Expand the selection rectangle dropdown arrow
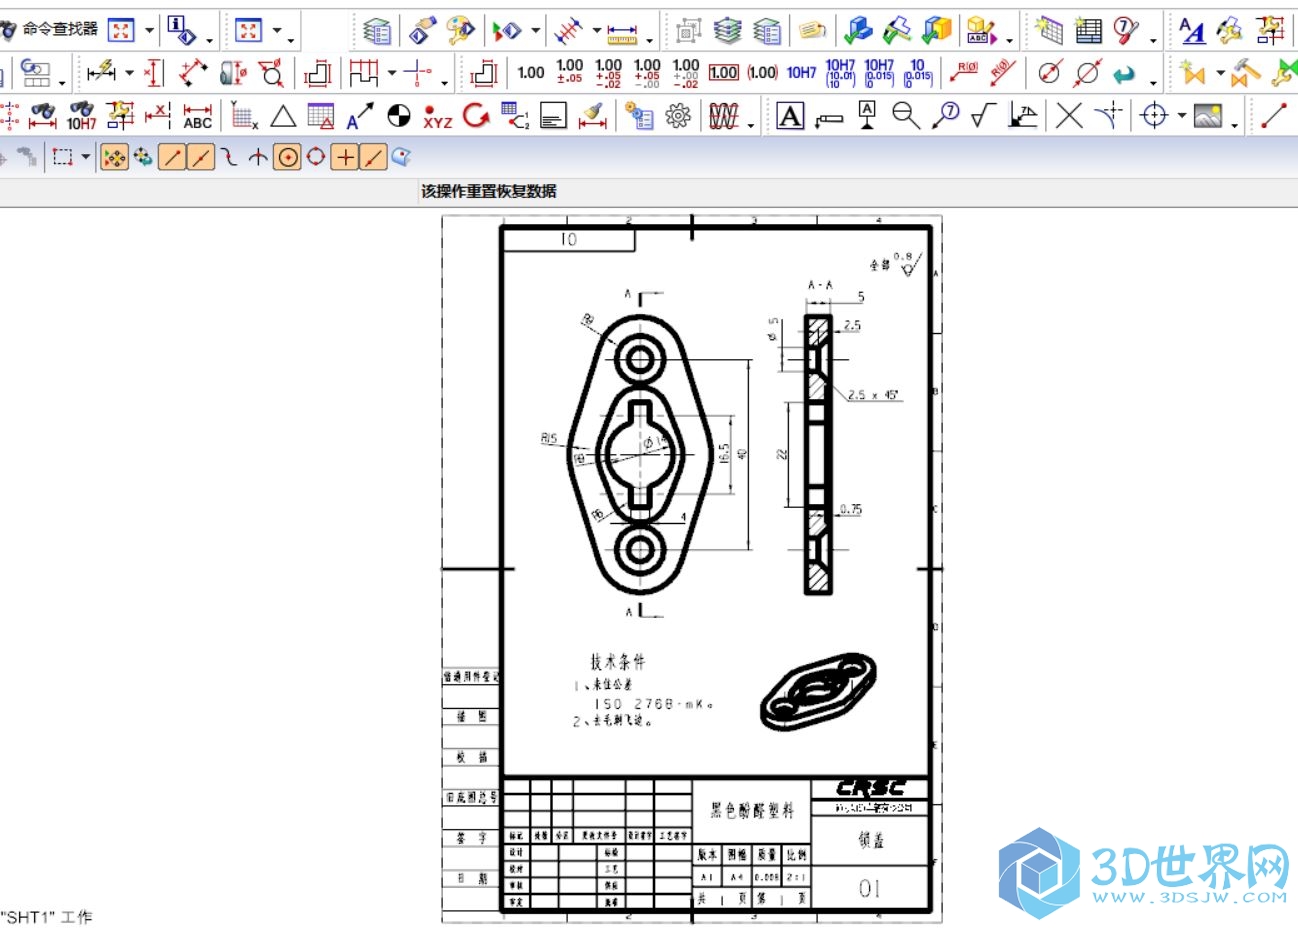This screenshot has width=1298, height=928. point(85,157)
